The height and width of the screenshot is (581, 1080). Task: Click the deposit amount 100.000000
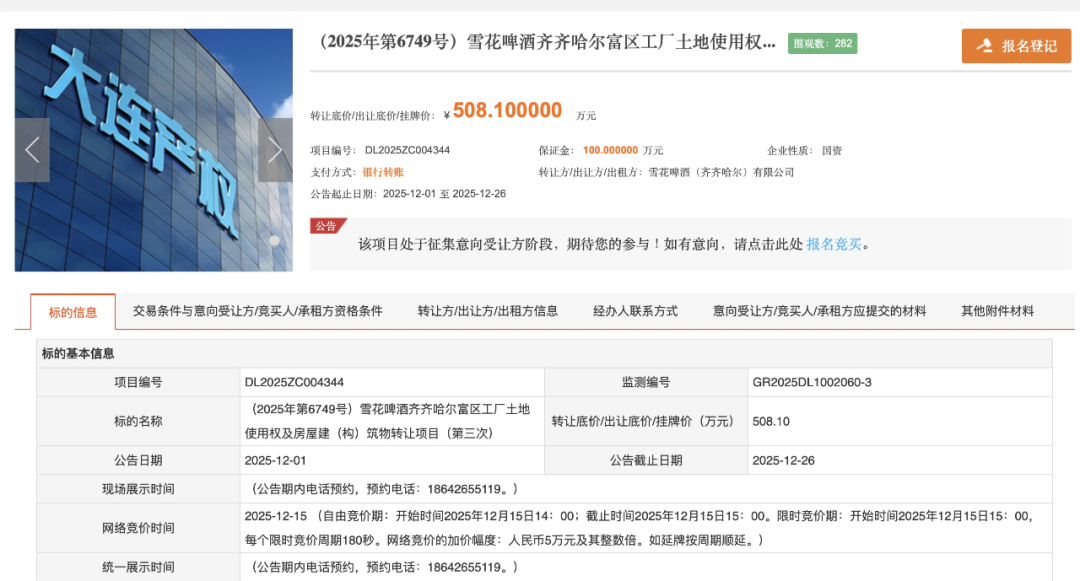pyautogui.click(x=610, y=150)
